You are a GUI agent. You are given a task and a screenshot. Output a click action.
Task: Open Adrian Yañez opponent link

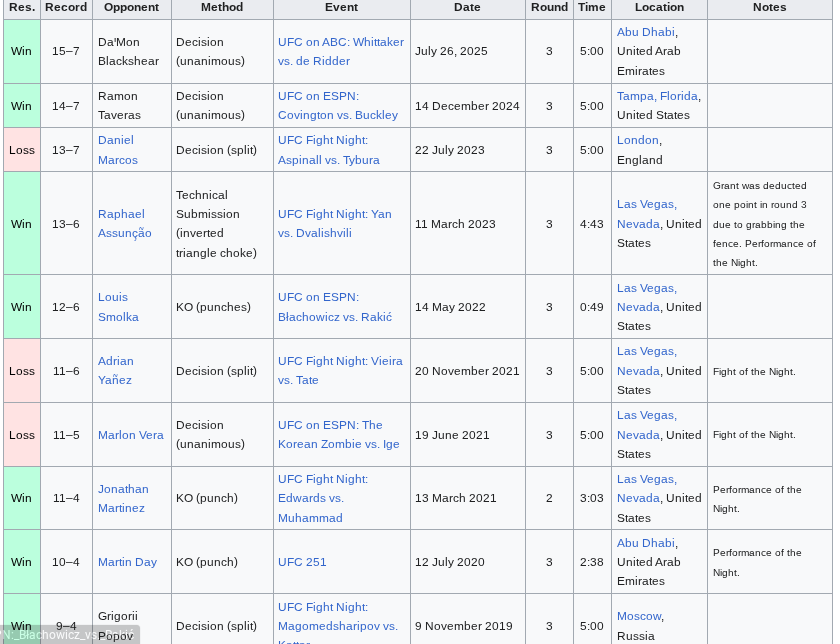tap(115, 370)
